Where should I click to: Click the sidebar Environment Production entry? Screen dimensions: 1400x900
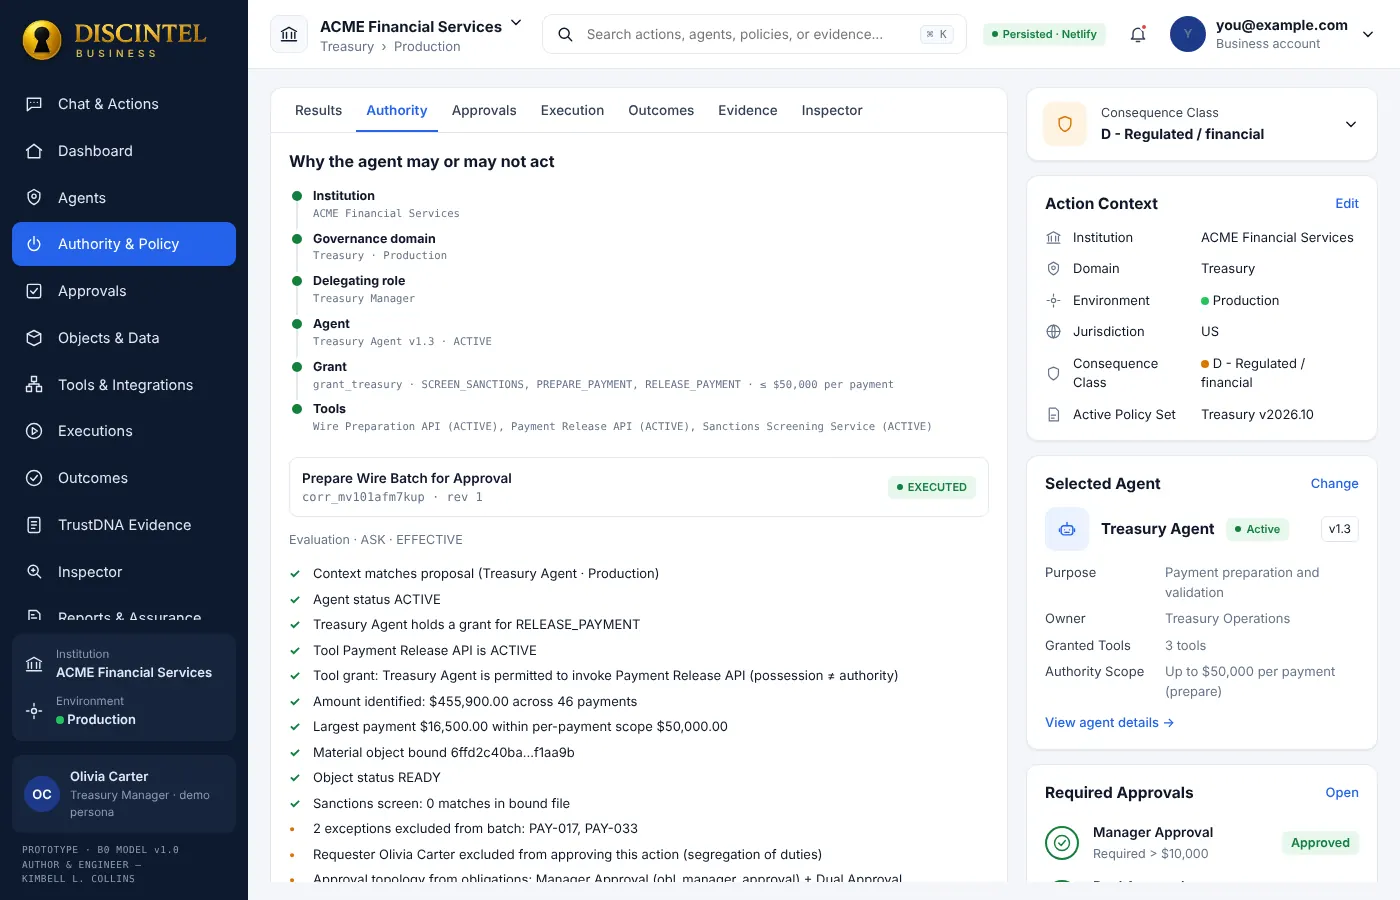coord(124,711)
